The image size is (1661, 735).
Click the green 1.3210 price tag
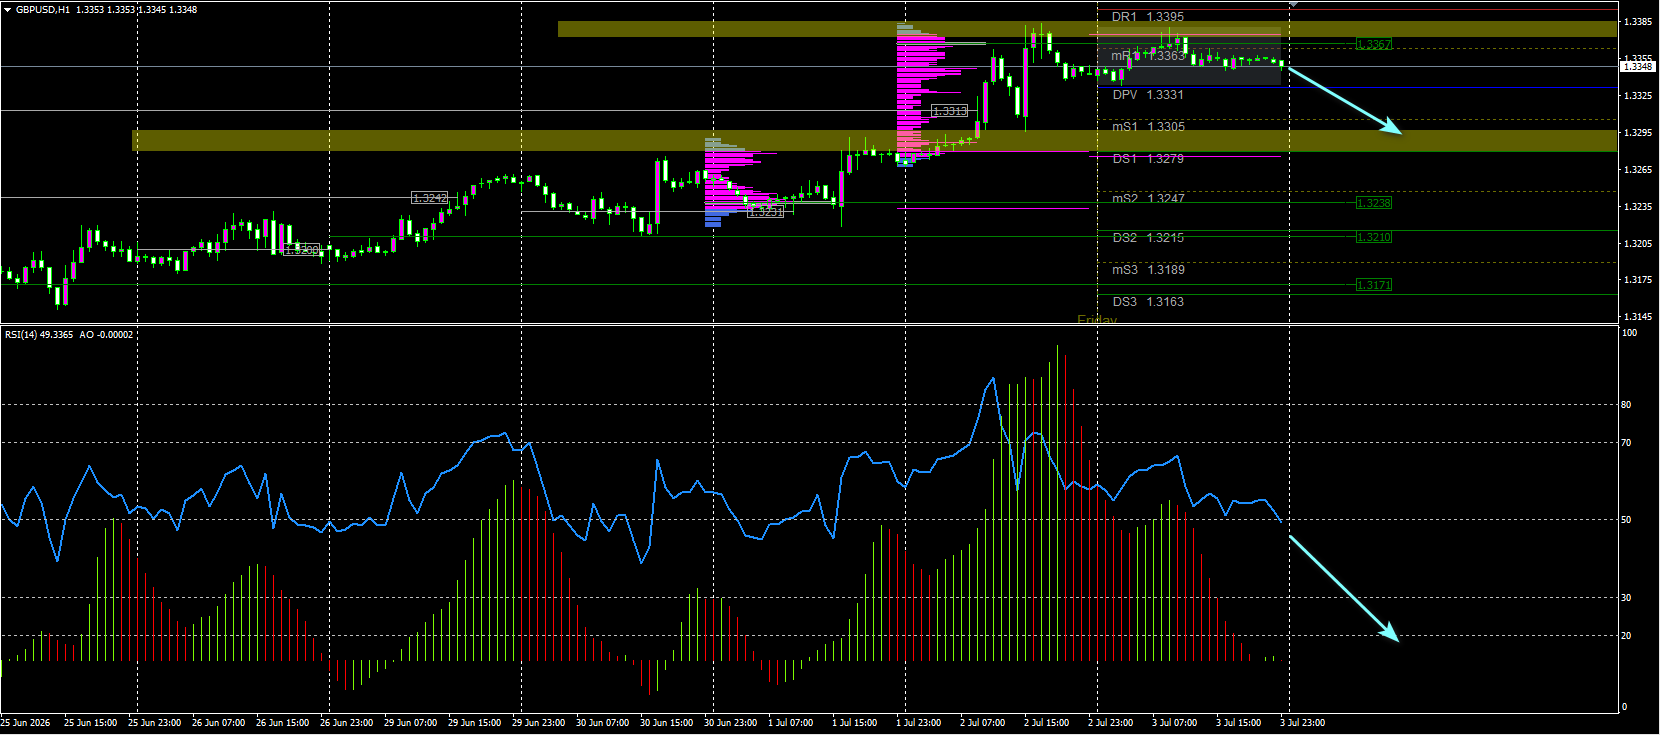pyautogui.click(x=1373, y=237)
